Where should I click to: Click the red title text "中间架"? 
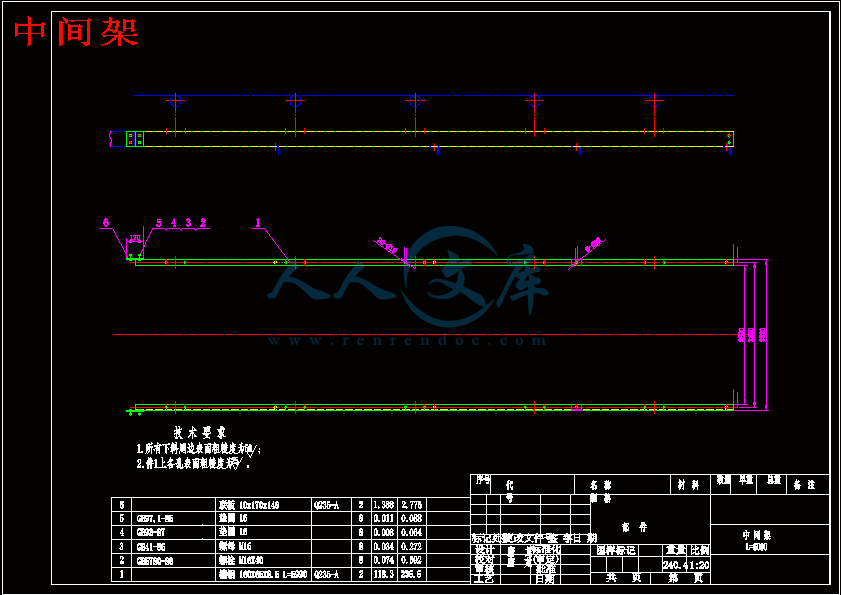pos(76,32)
